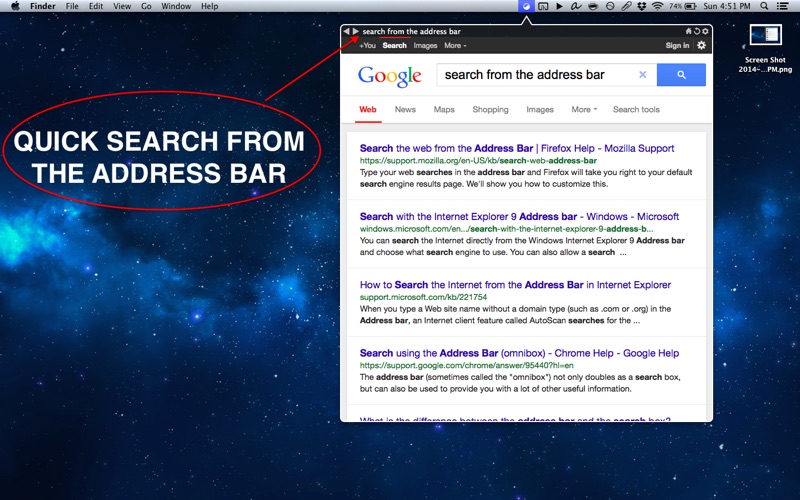This screenshot has height=500, width=800.
Task: Click the paperclip menu bar icon
Action: (626, 6)
